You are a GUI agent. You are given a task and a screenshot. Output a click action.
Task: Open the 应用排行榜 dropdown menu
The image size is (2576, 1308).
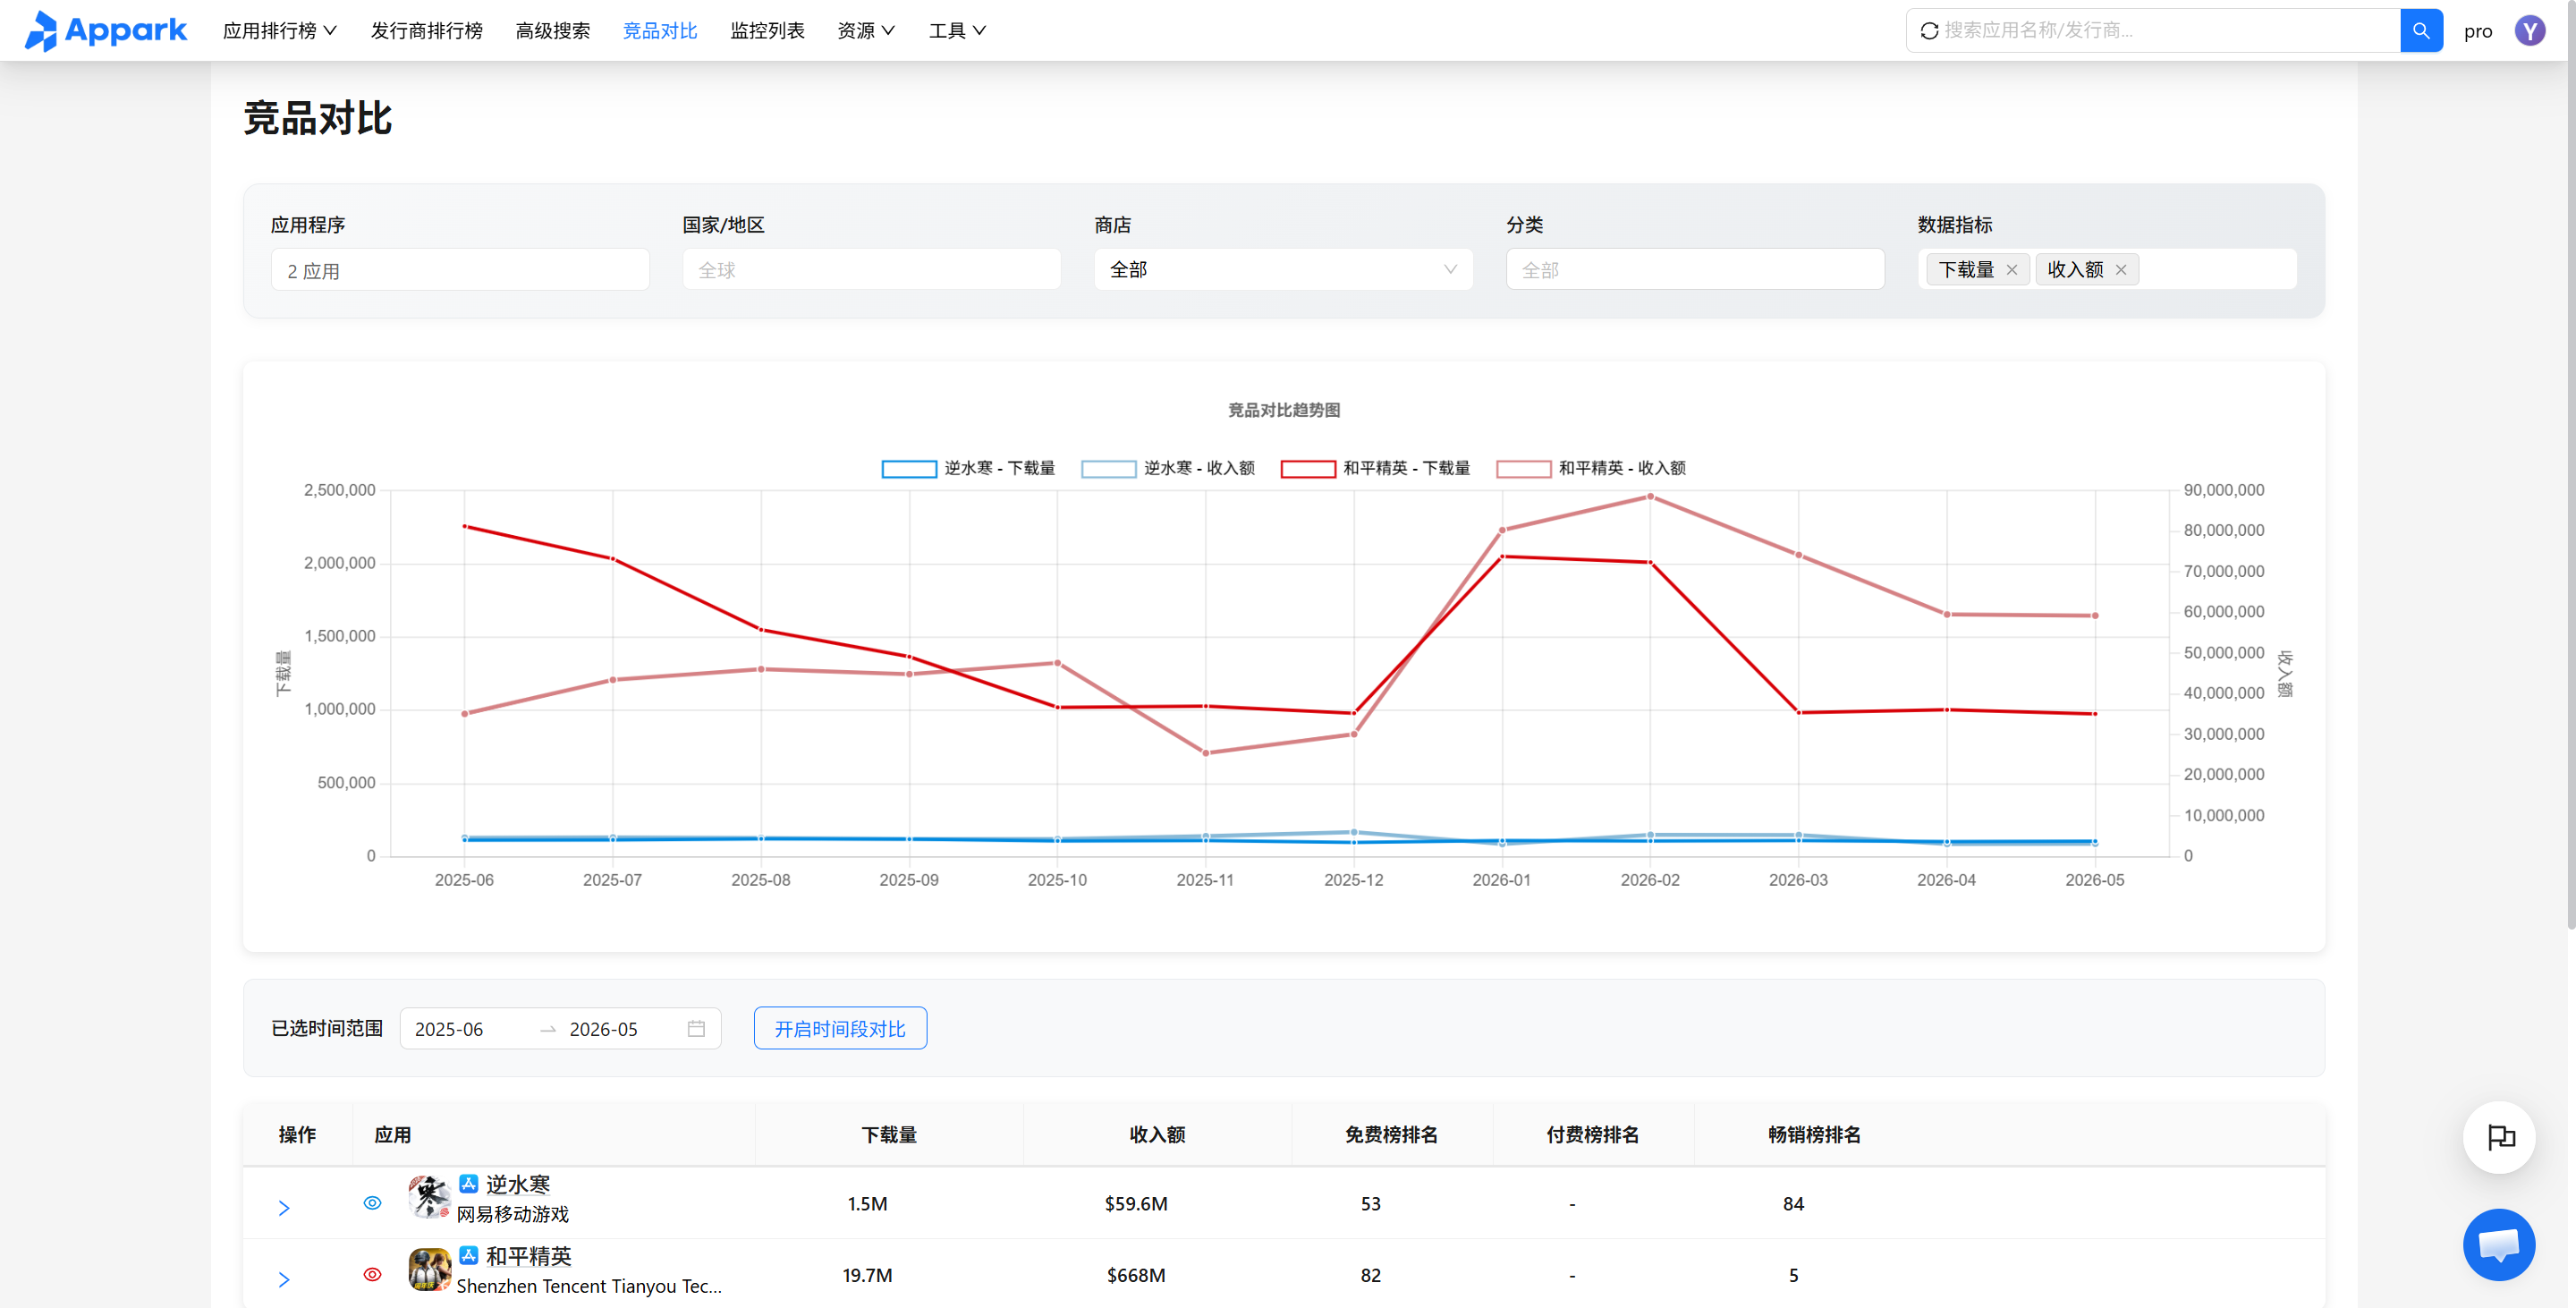280,31
